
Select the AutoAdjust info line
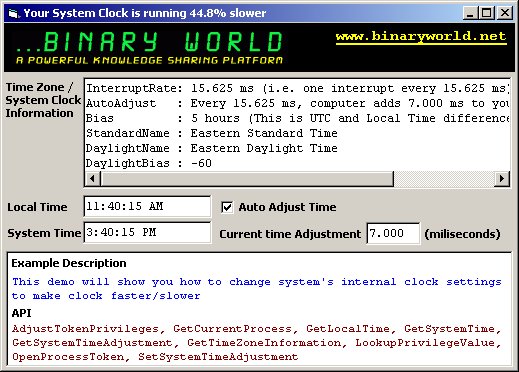pyautogui.click(x=298, y=103)
